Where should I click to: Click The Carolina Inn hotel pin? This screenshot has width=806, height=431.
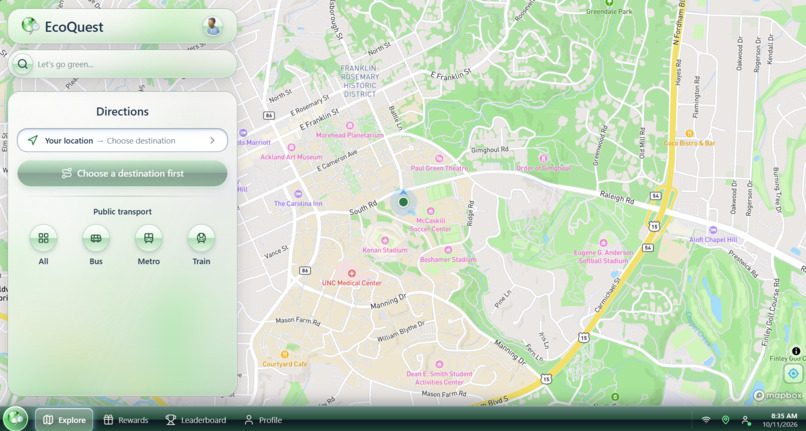click(x=298, y=194)
